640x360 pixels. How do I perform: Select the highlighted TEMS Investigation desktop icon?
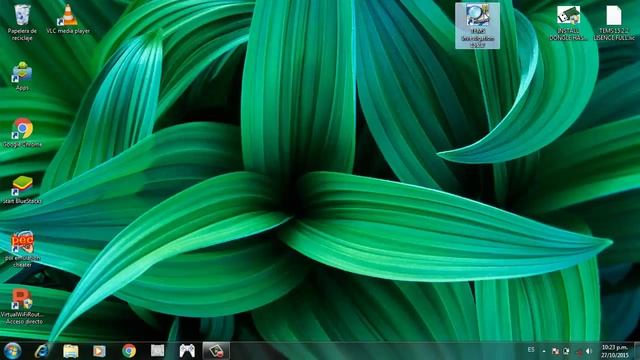(x=477, y=26)
